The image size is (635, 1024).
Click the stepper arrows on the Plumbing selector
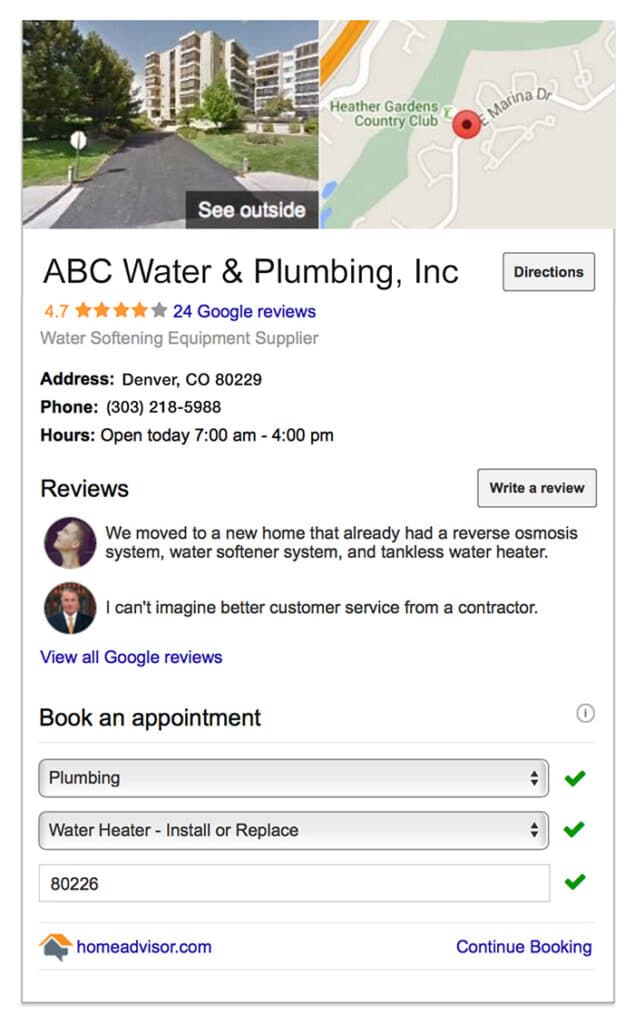(x=536, y=777)
